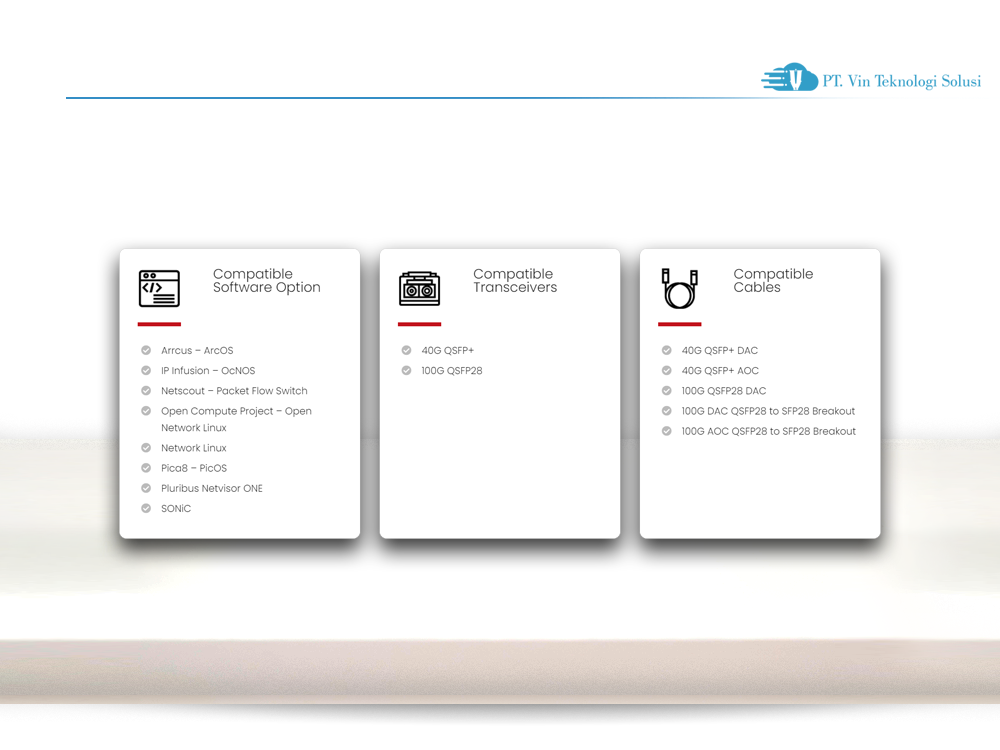
Task: Toggle the check next to 40G QSFP+ AOC
Action: click(666, 370)
